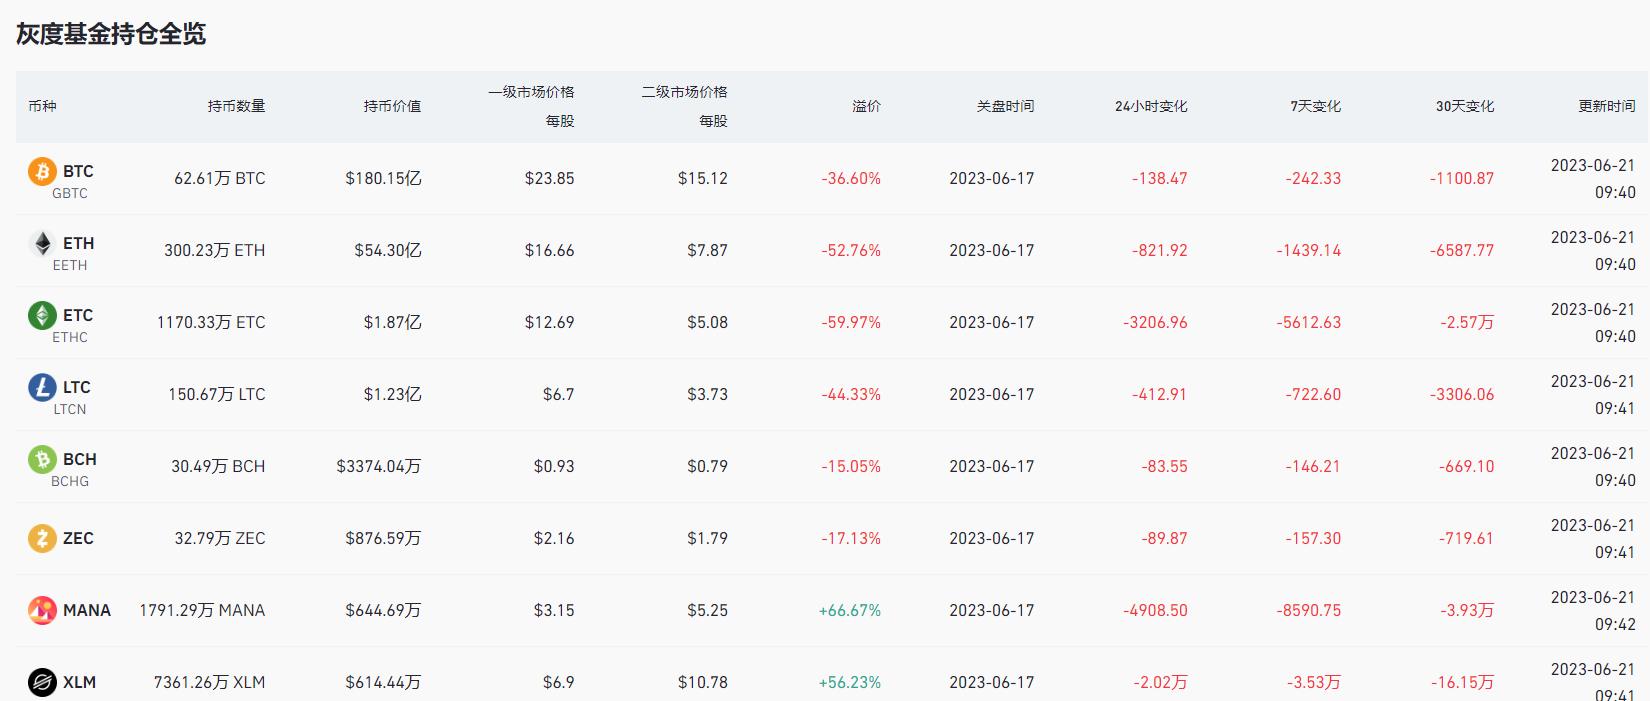The image size is (1650, 701).
Task: Click the -1439.14 7-day change
Action: (1308, 250)
